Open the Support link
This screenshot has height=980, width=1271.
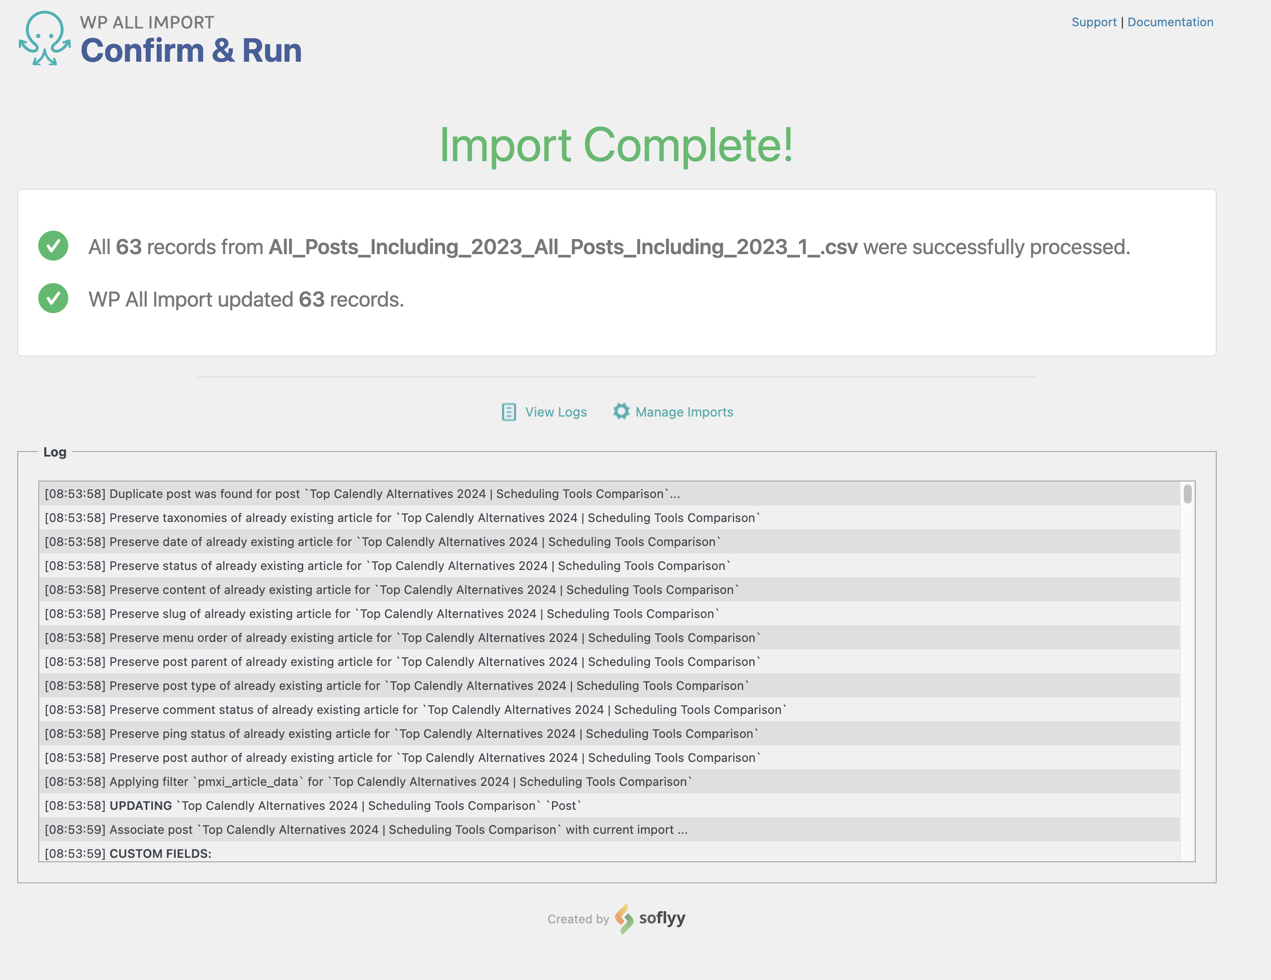coord(1094,21)
